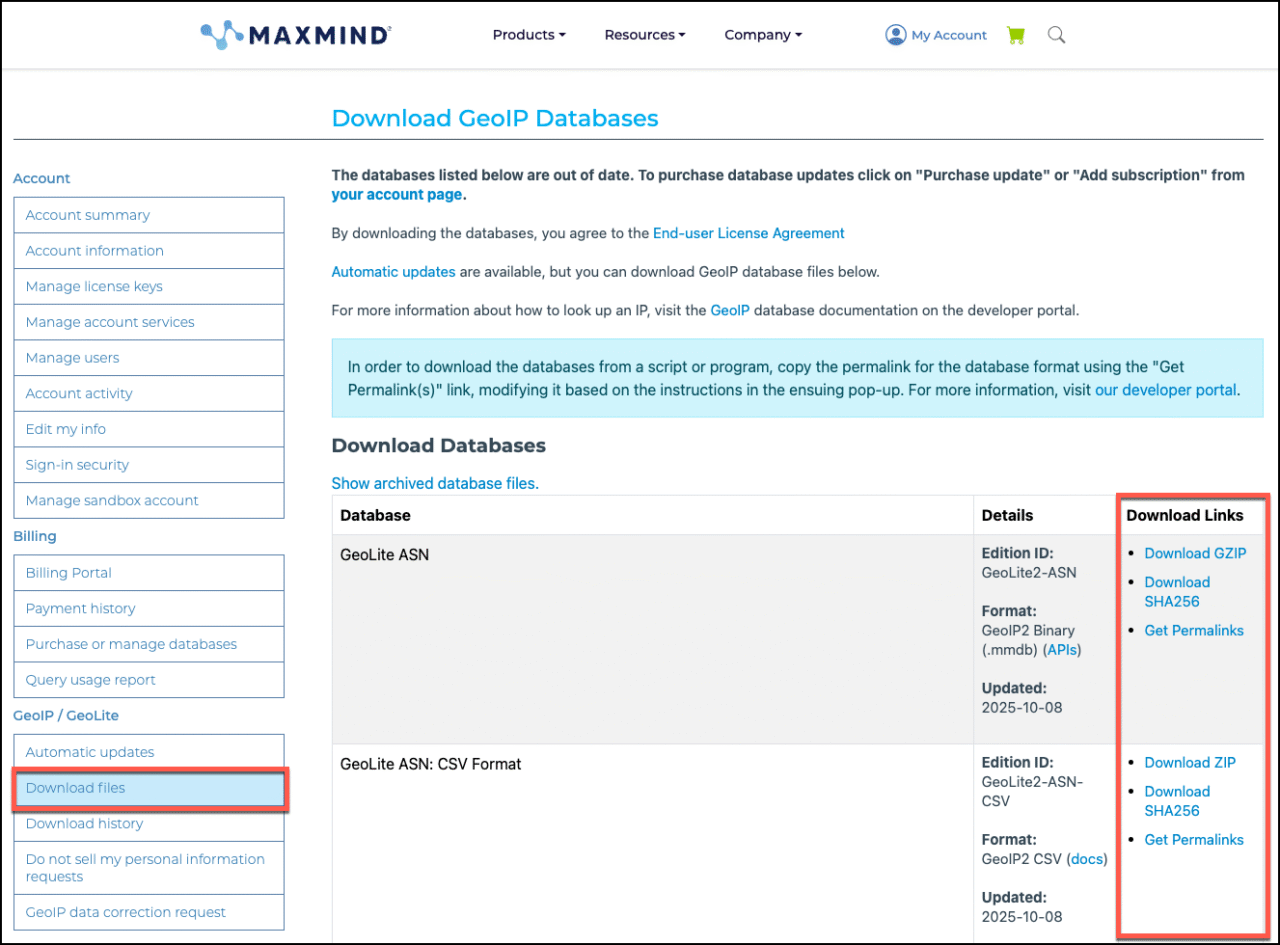Open the CSV docs link
Screen dimensions: 1280x945
coord(1087,858)
